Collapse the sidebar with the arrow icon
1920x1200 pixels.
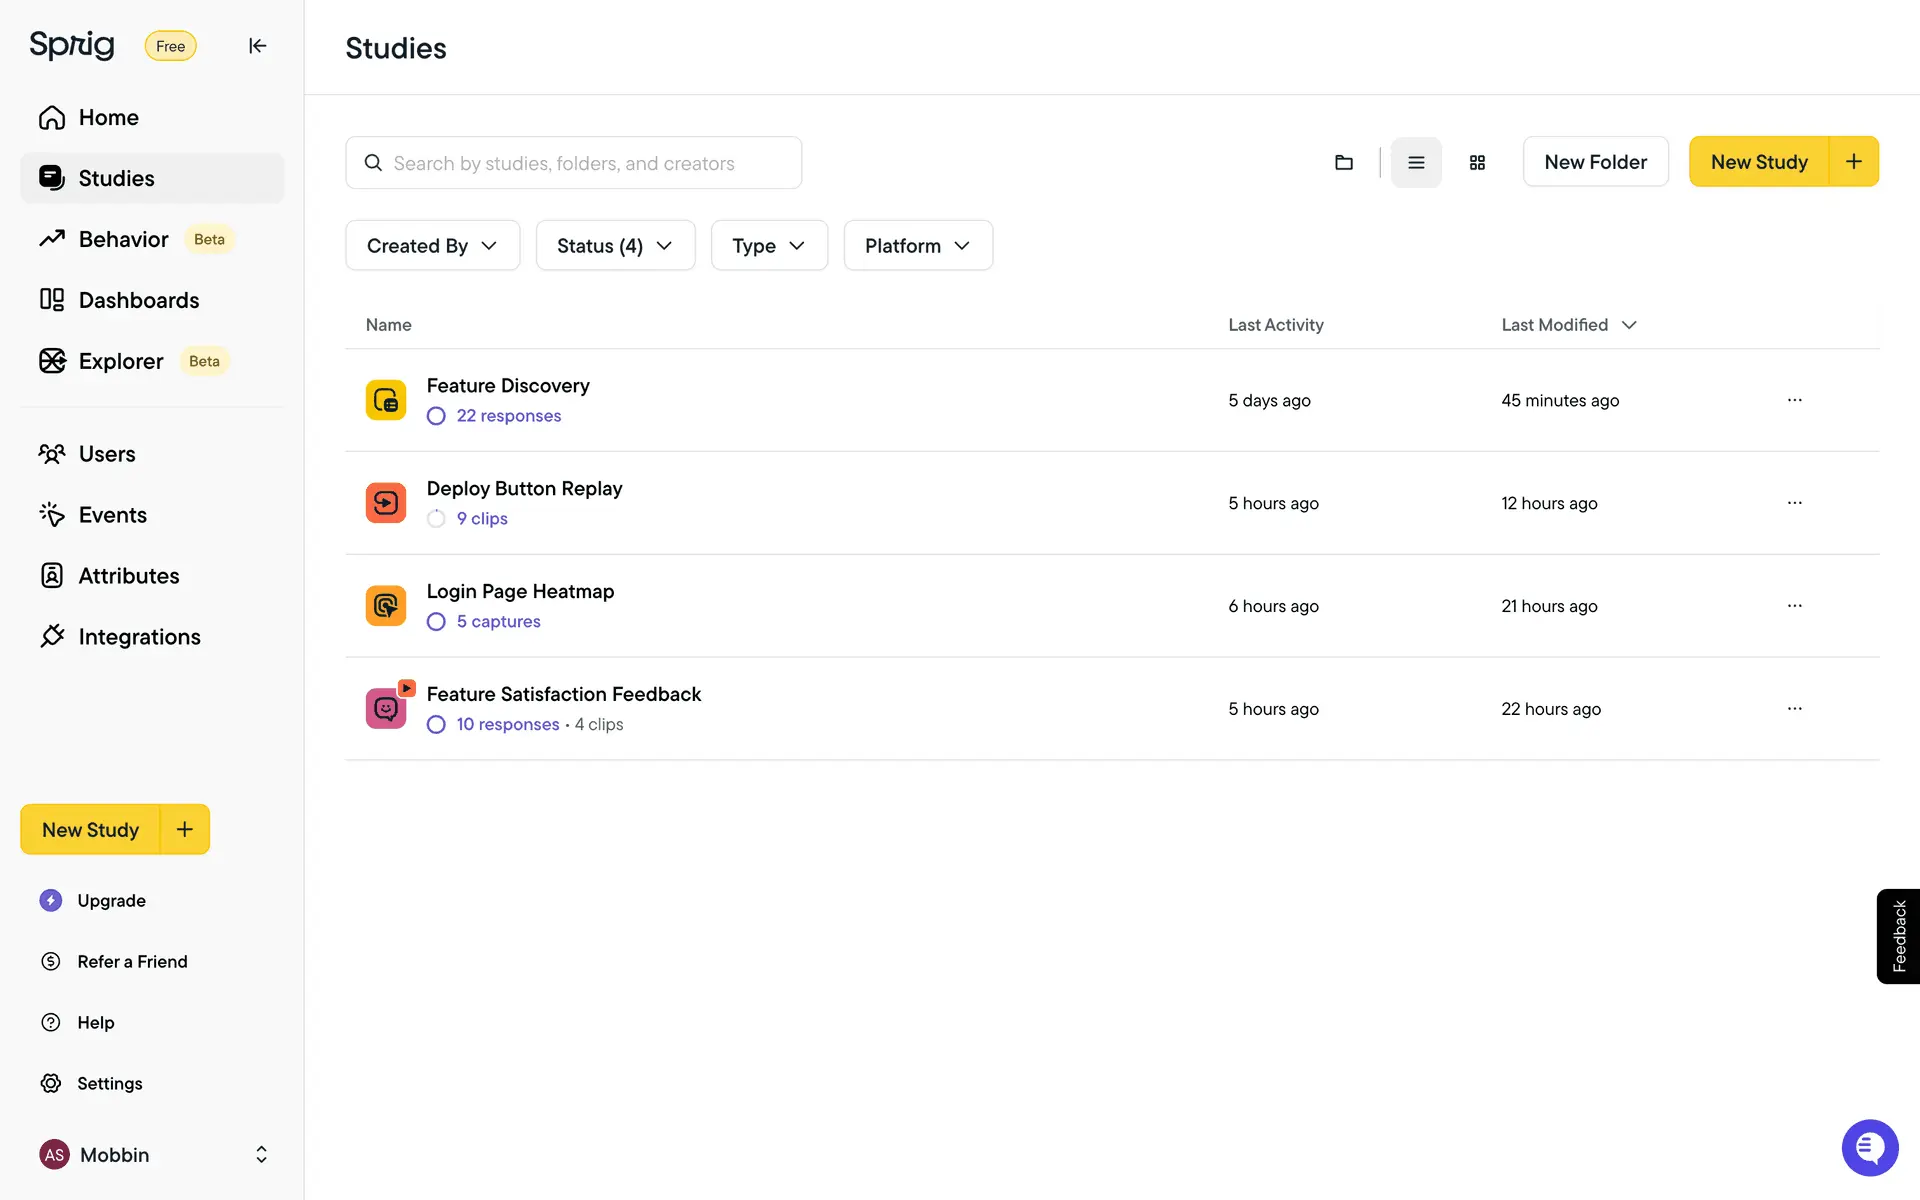coord(257,46)
